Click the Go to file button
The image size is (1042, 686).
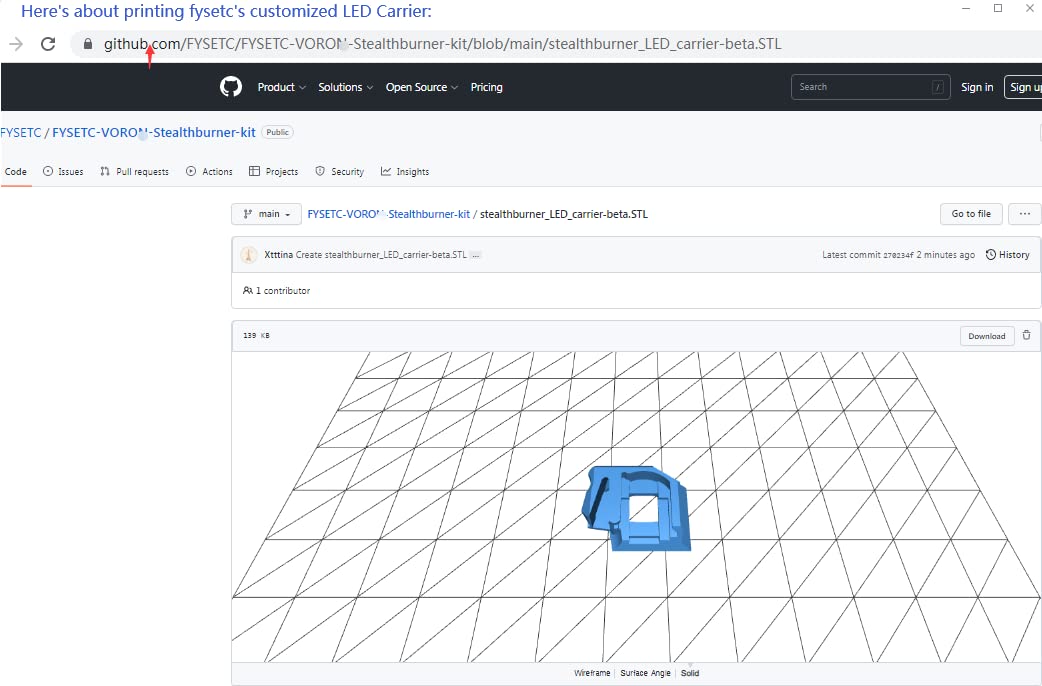pyautogui.click(x=970, y=214)
